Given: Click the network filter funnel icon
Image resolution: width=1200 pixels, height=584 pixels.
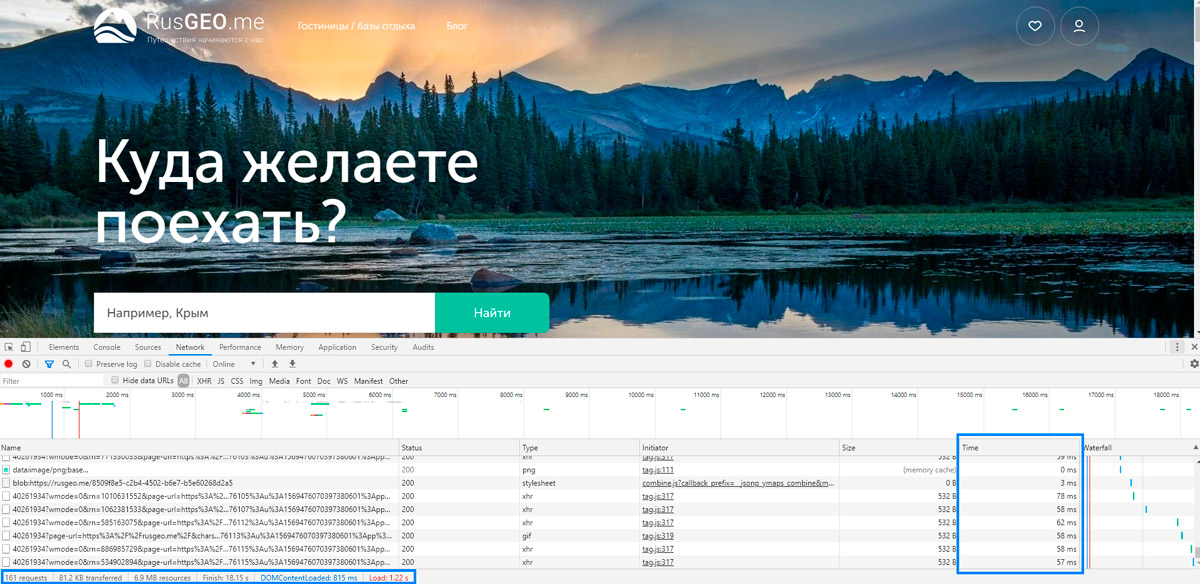Looking at the screenshot, I should pos(48,363).
